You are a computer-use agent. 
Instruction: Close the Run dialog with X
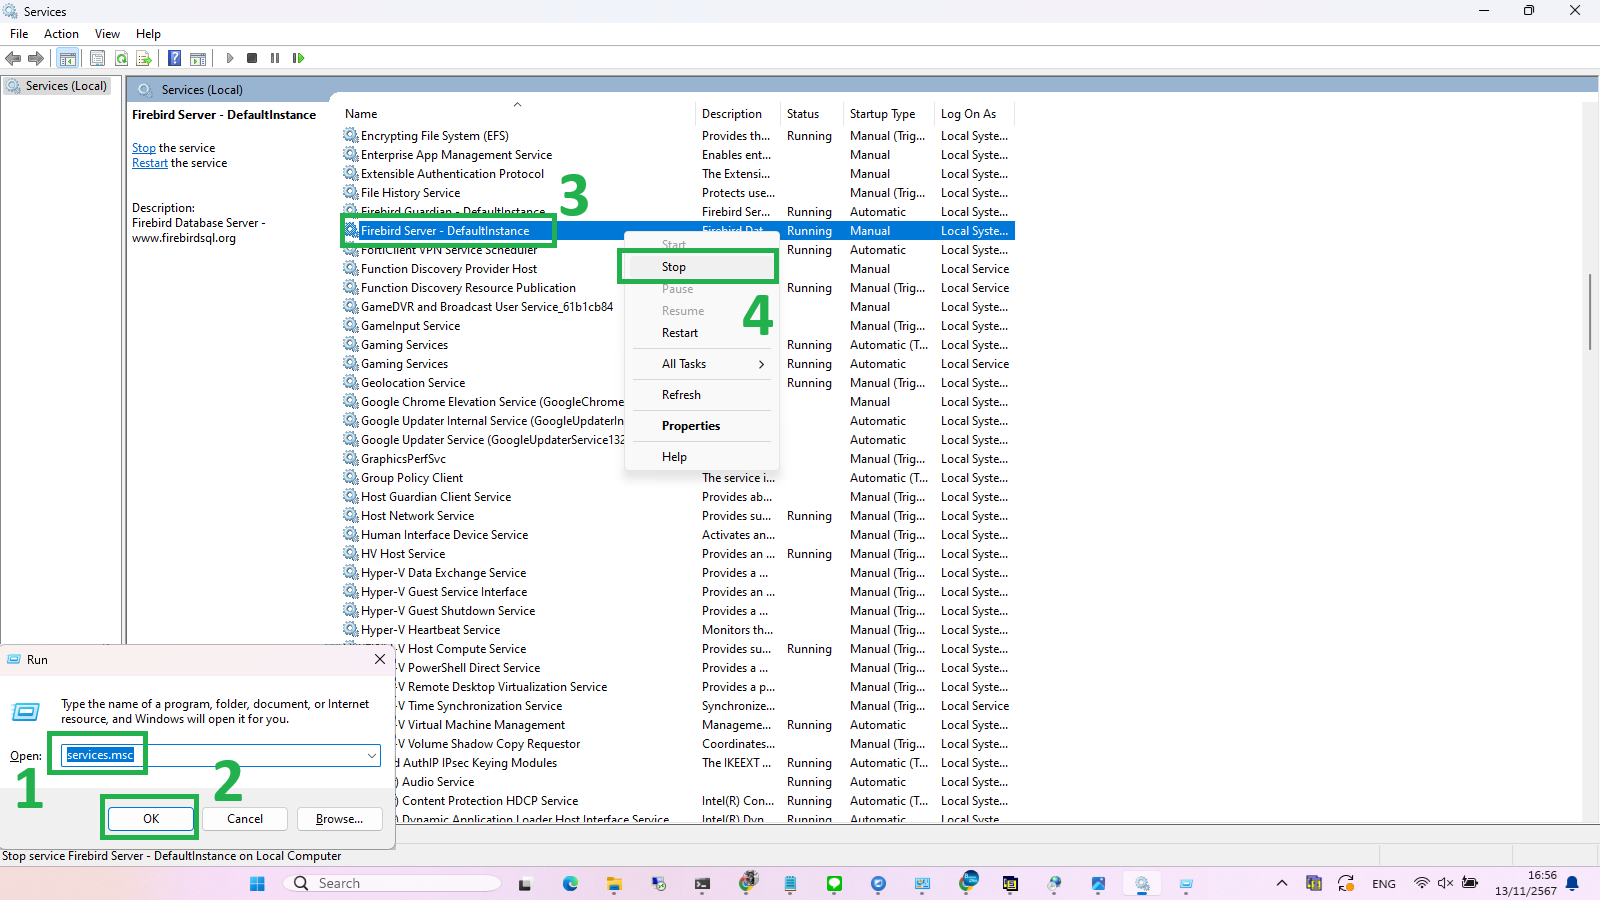click(x=380, y=659)
